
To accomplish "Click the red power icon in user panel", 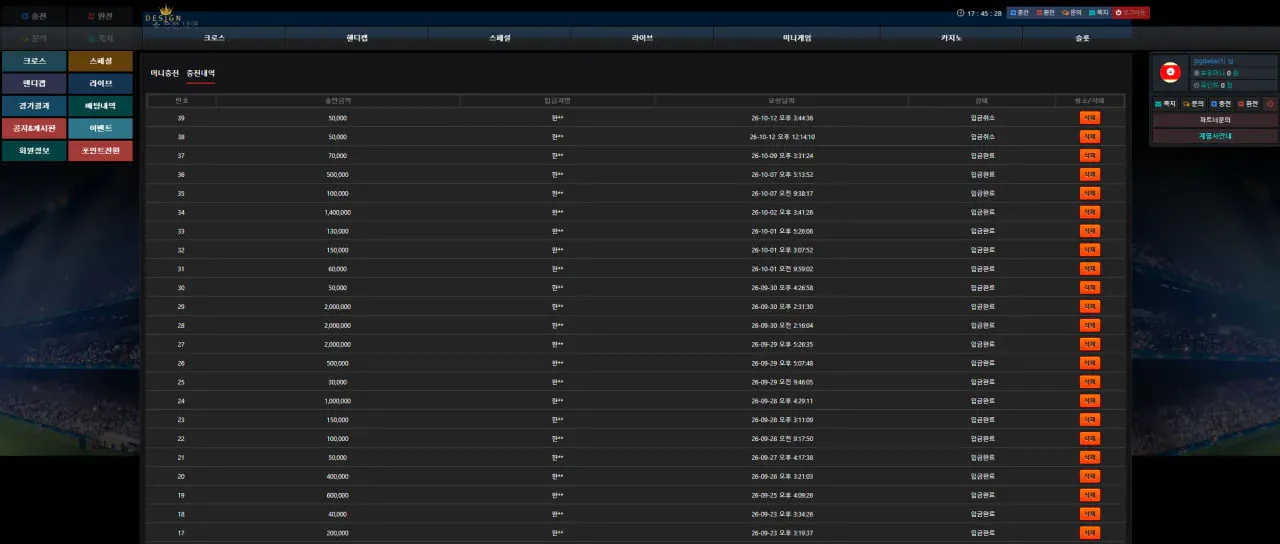I will tap(1271, 103).
